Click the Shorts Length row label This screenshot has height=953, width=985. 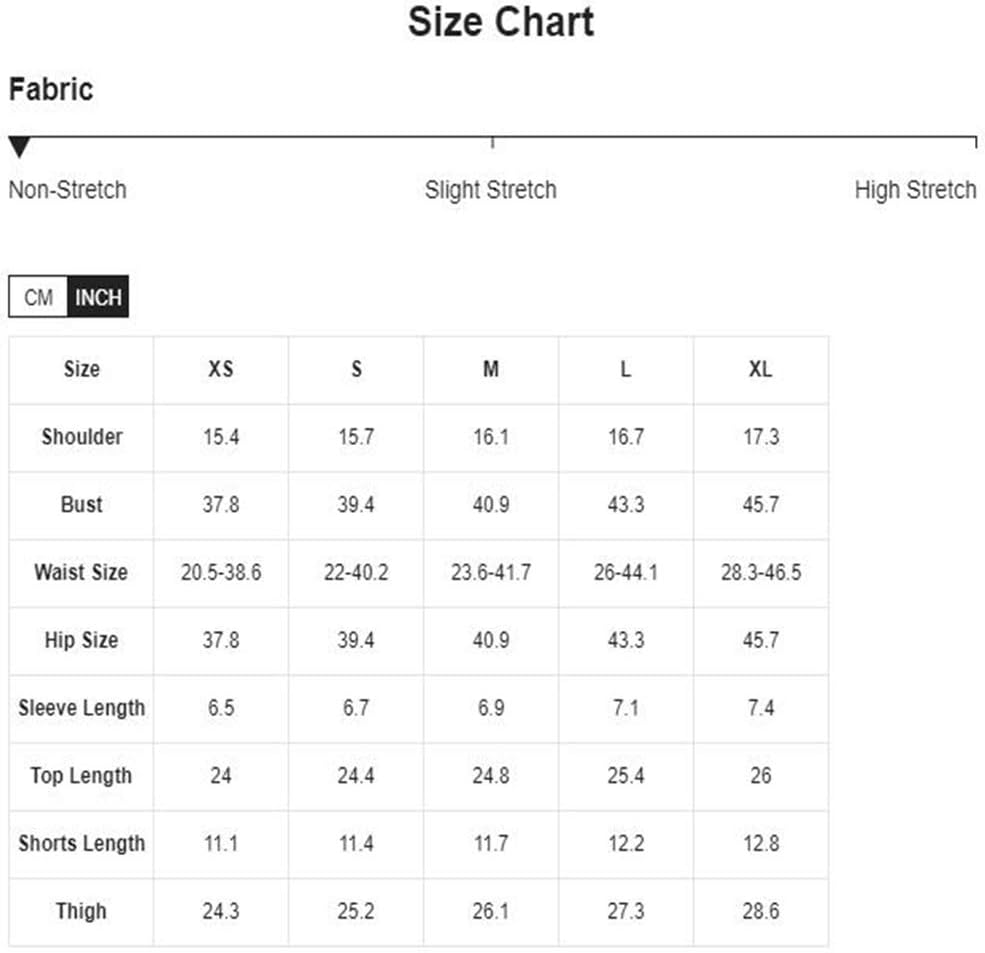pyautogui.click(x=82, y=844)
